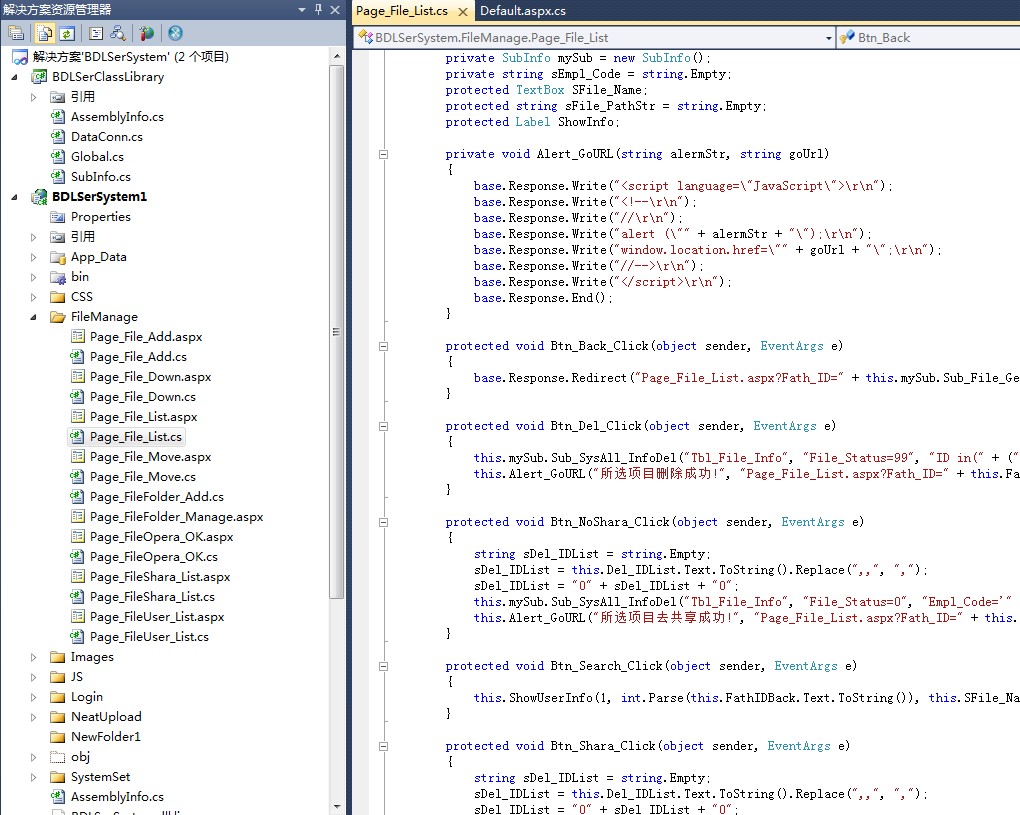Collapse the FileManage folder
Viewport: 1020px width, 815px height.
click(x=33, y=317)
